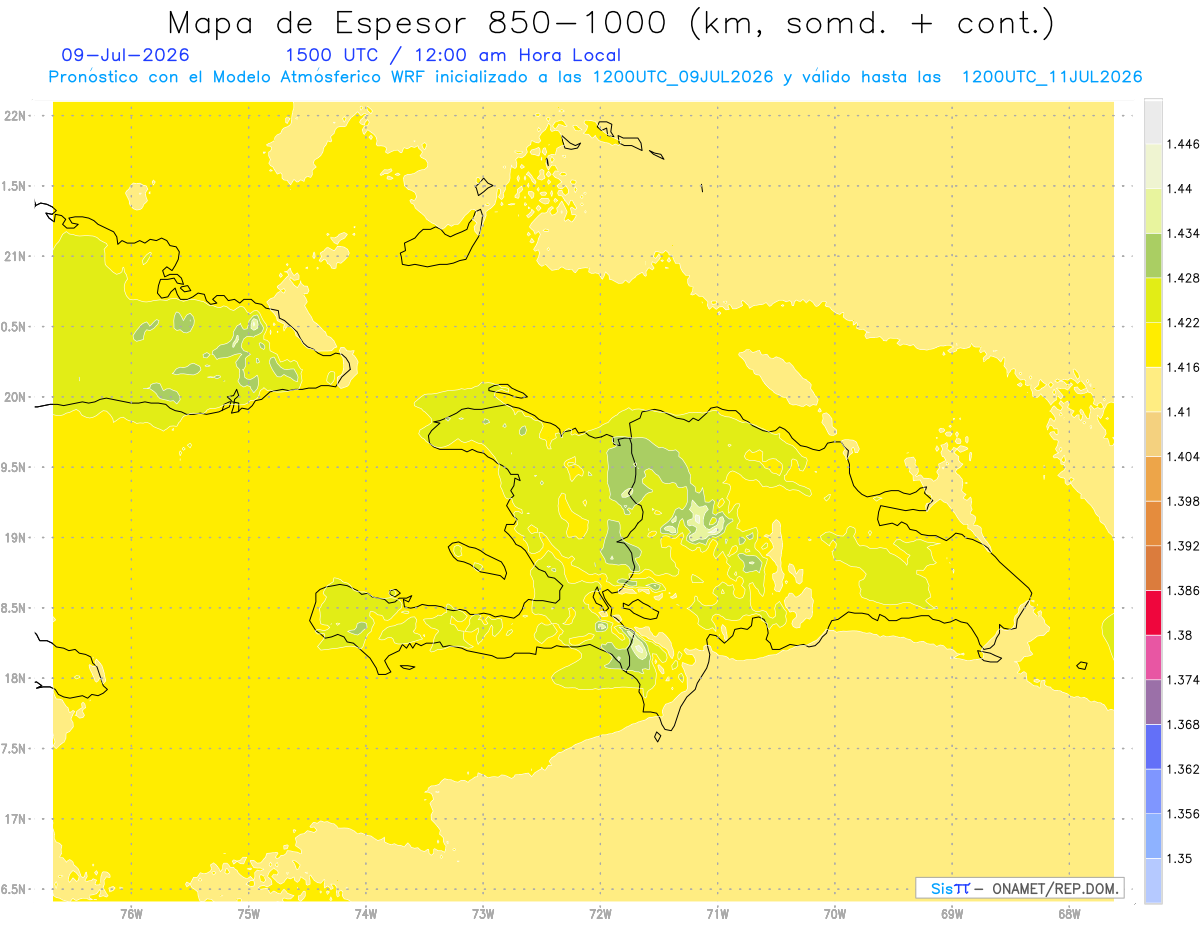Click the legend value '1.422'
The height and width of the screenshot is (927, 1200).
point(1182,323)
